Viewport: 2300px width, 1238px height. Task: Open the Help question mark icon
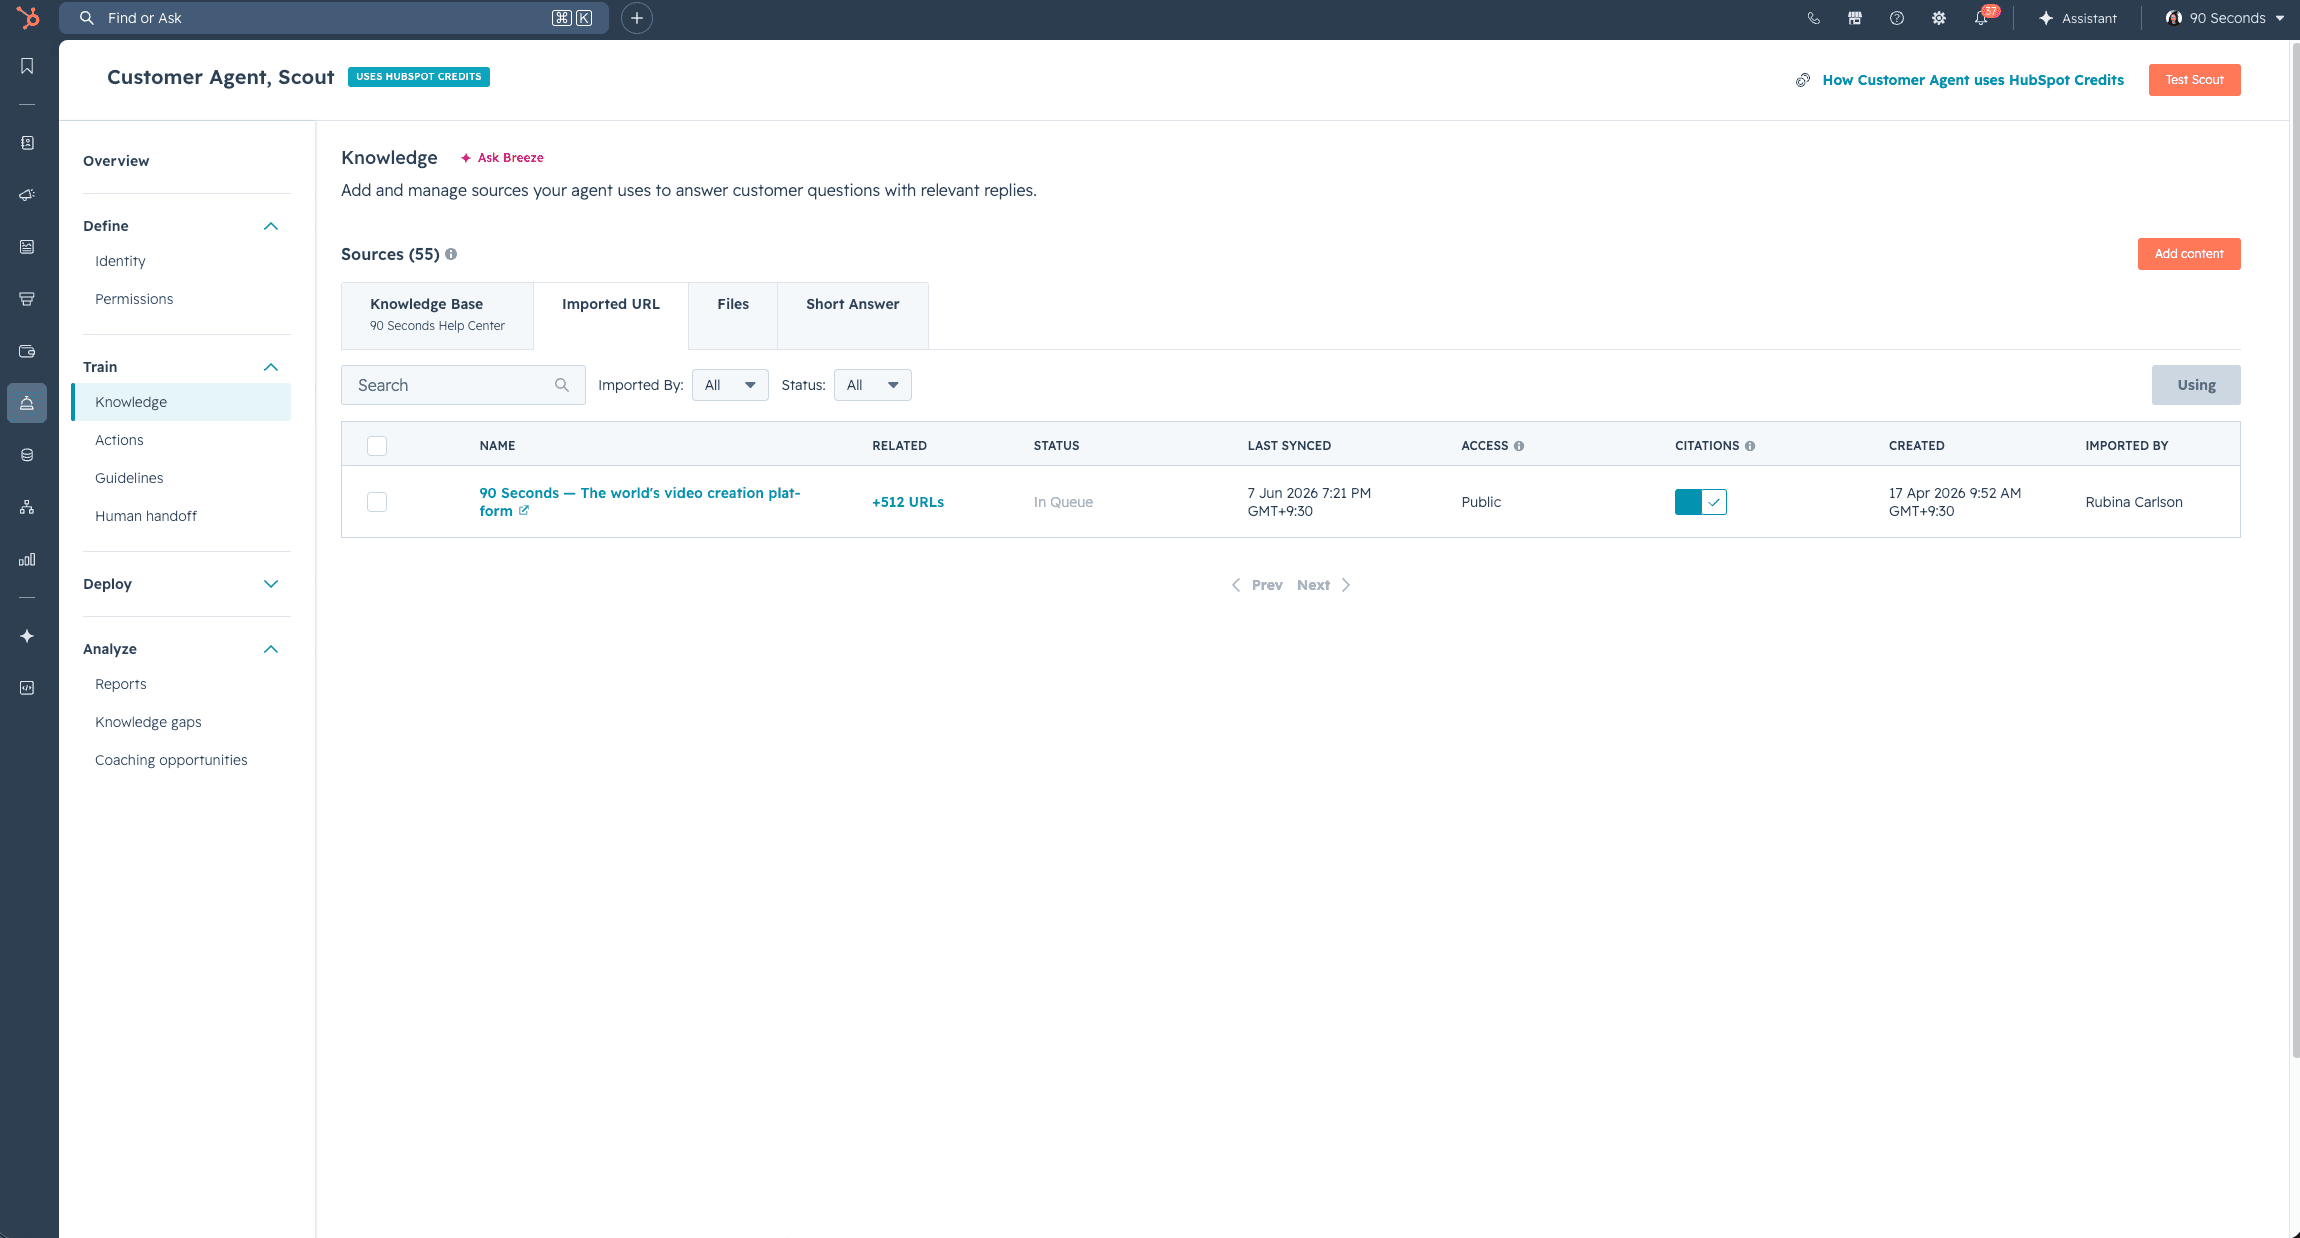coord(1897,18)
